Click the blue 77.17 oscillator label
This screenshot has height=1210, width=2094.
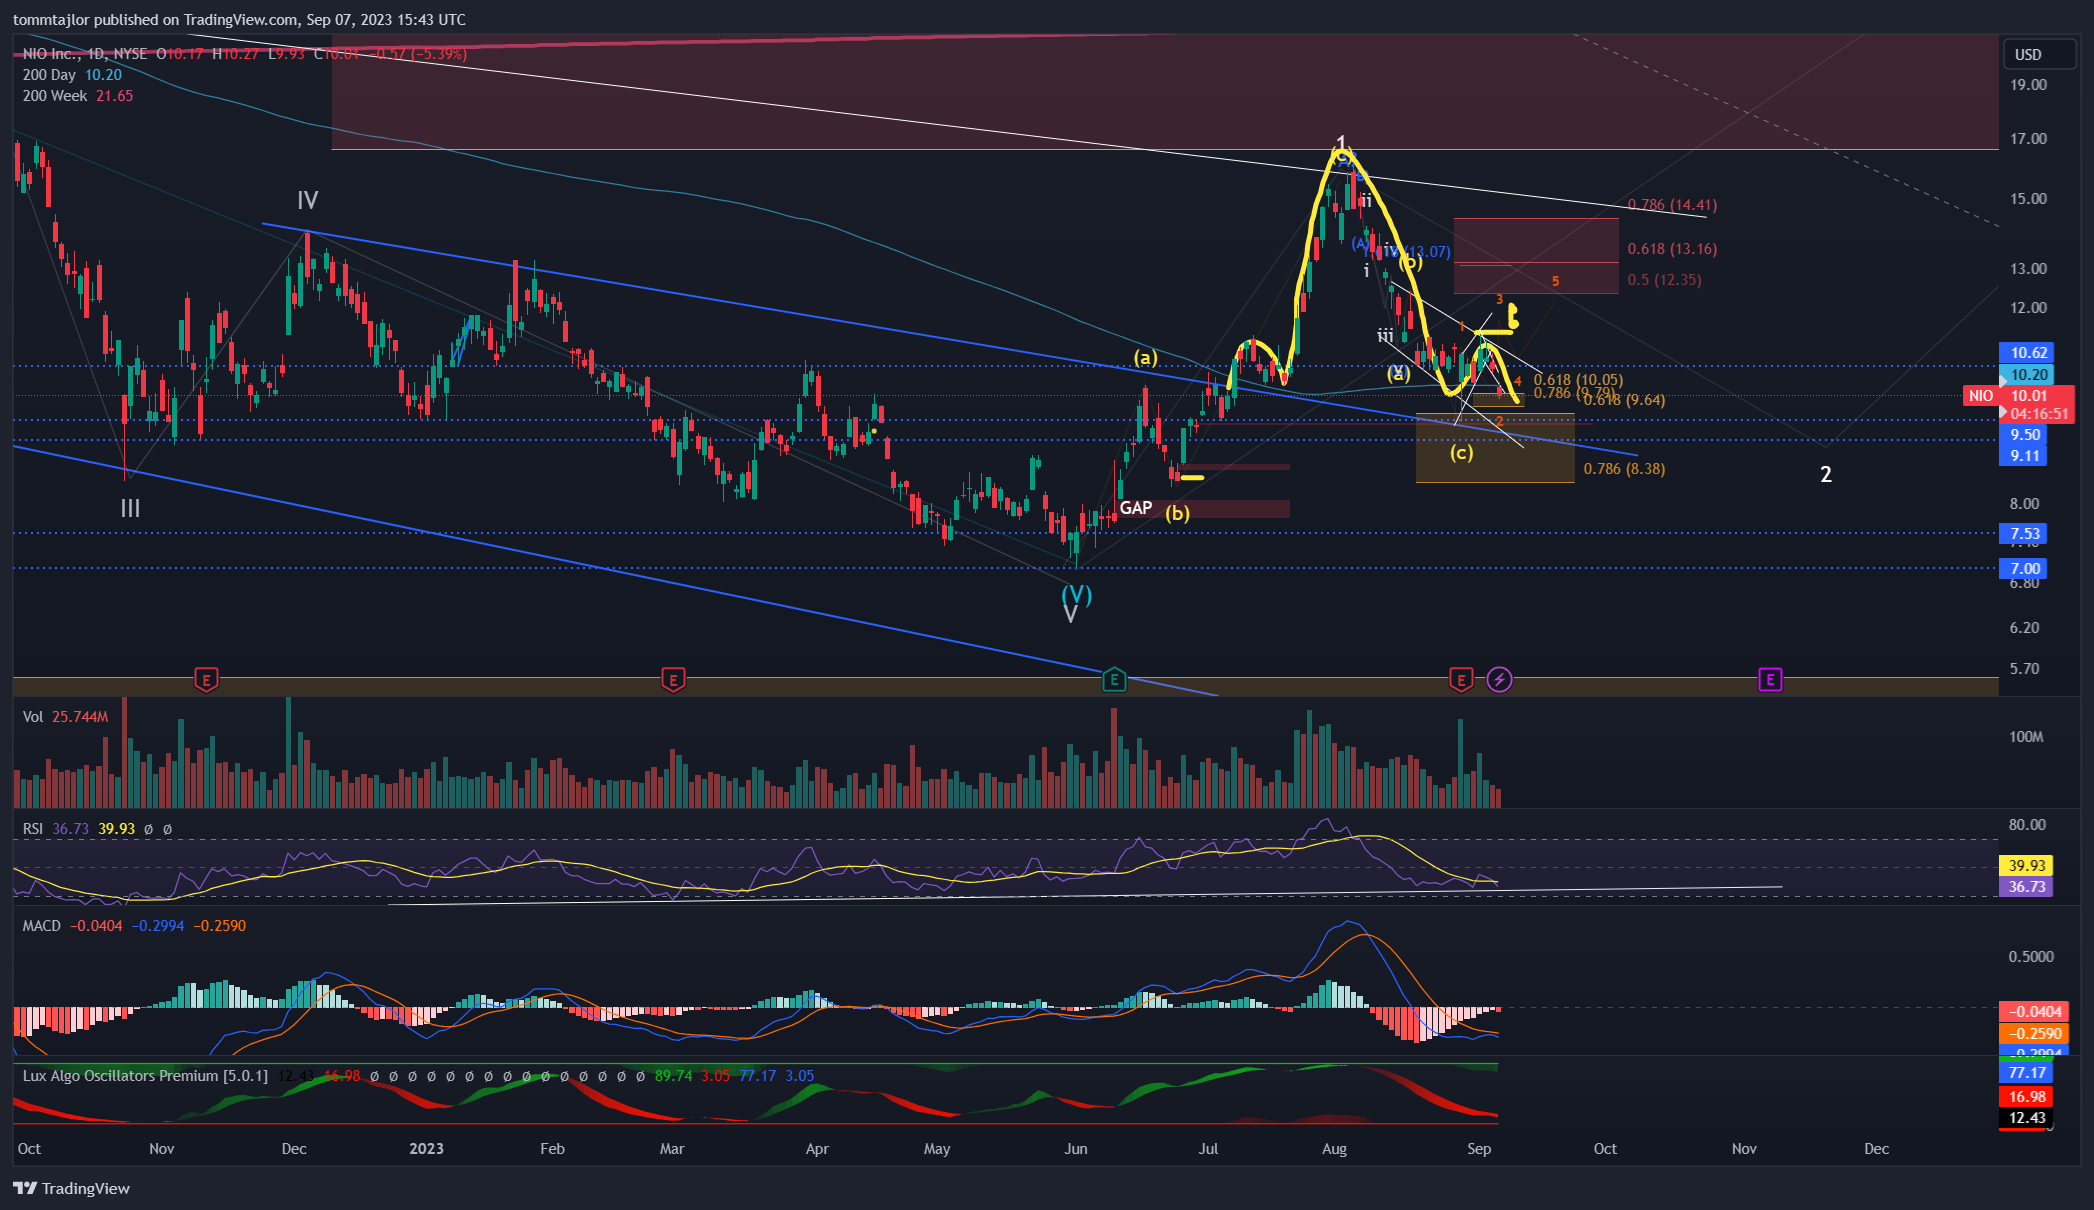(2026, 1073)
